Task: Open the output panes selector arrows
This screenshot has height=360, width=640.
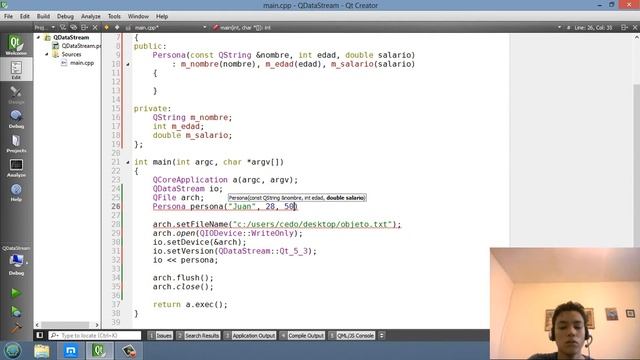Action: 382,336
